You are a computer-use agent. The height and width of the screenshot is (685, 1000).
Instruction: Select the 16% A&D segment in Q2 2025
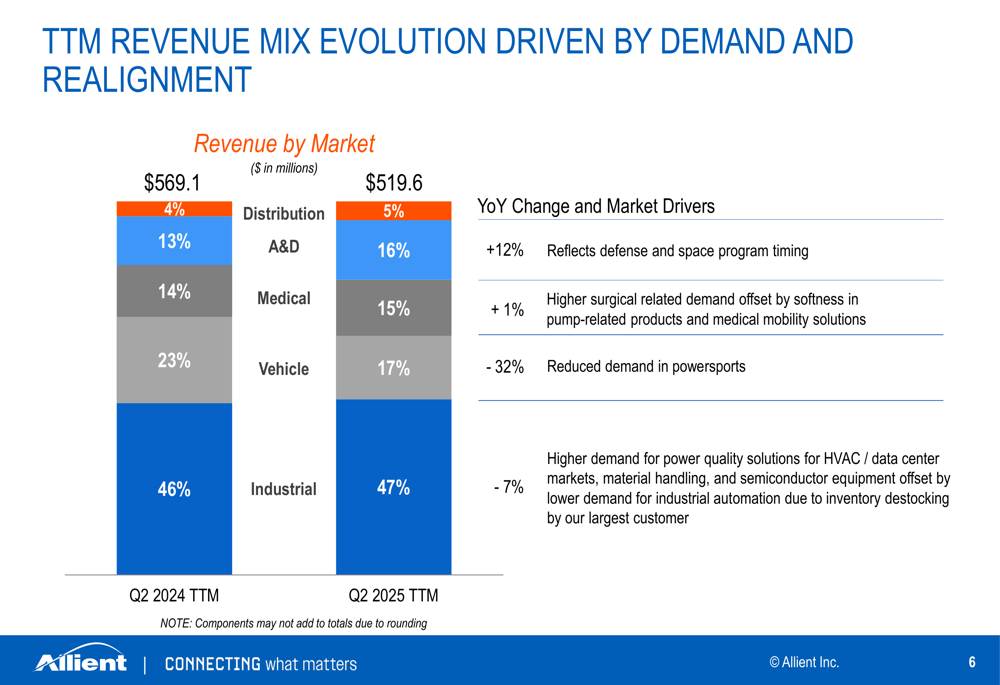tap(393, 250)
